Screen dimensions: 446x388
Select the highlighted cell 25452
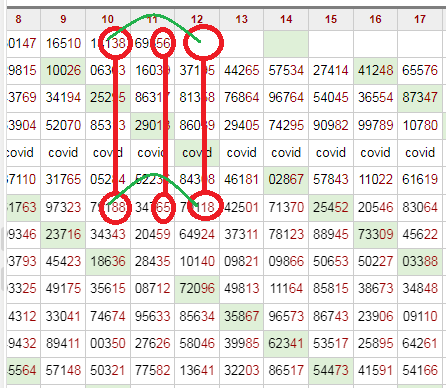[331, 208]
